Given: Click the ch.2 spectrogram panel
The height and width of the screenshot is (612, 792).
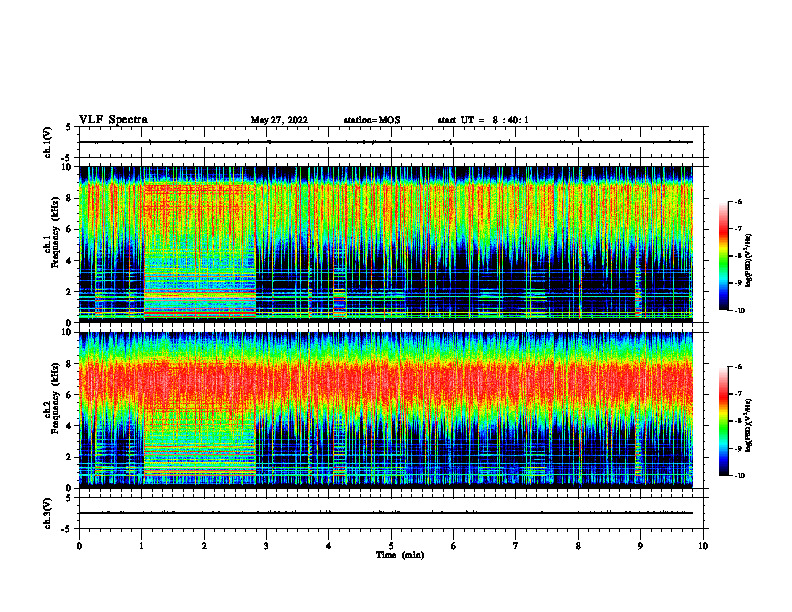Looking at the screenshot, I should [x=386, y=410].
